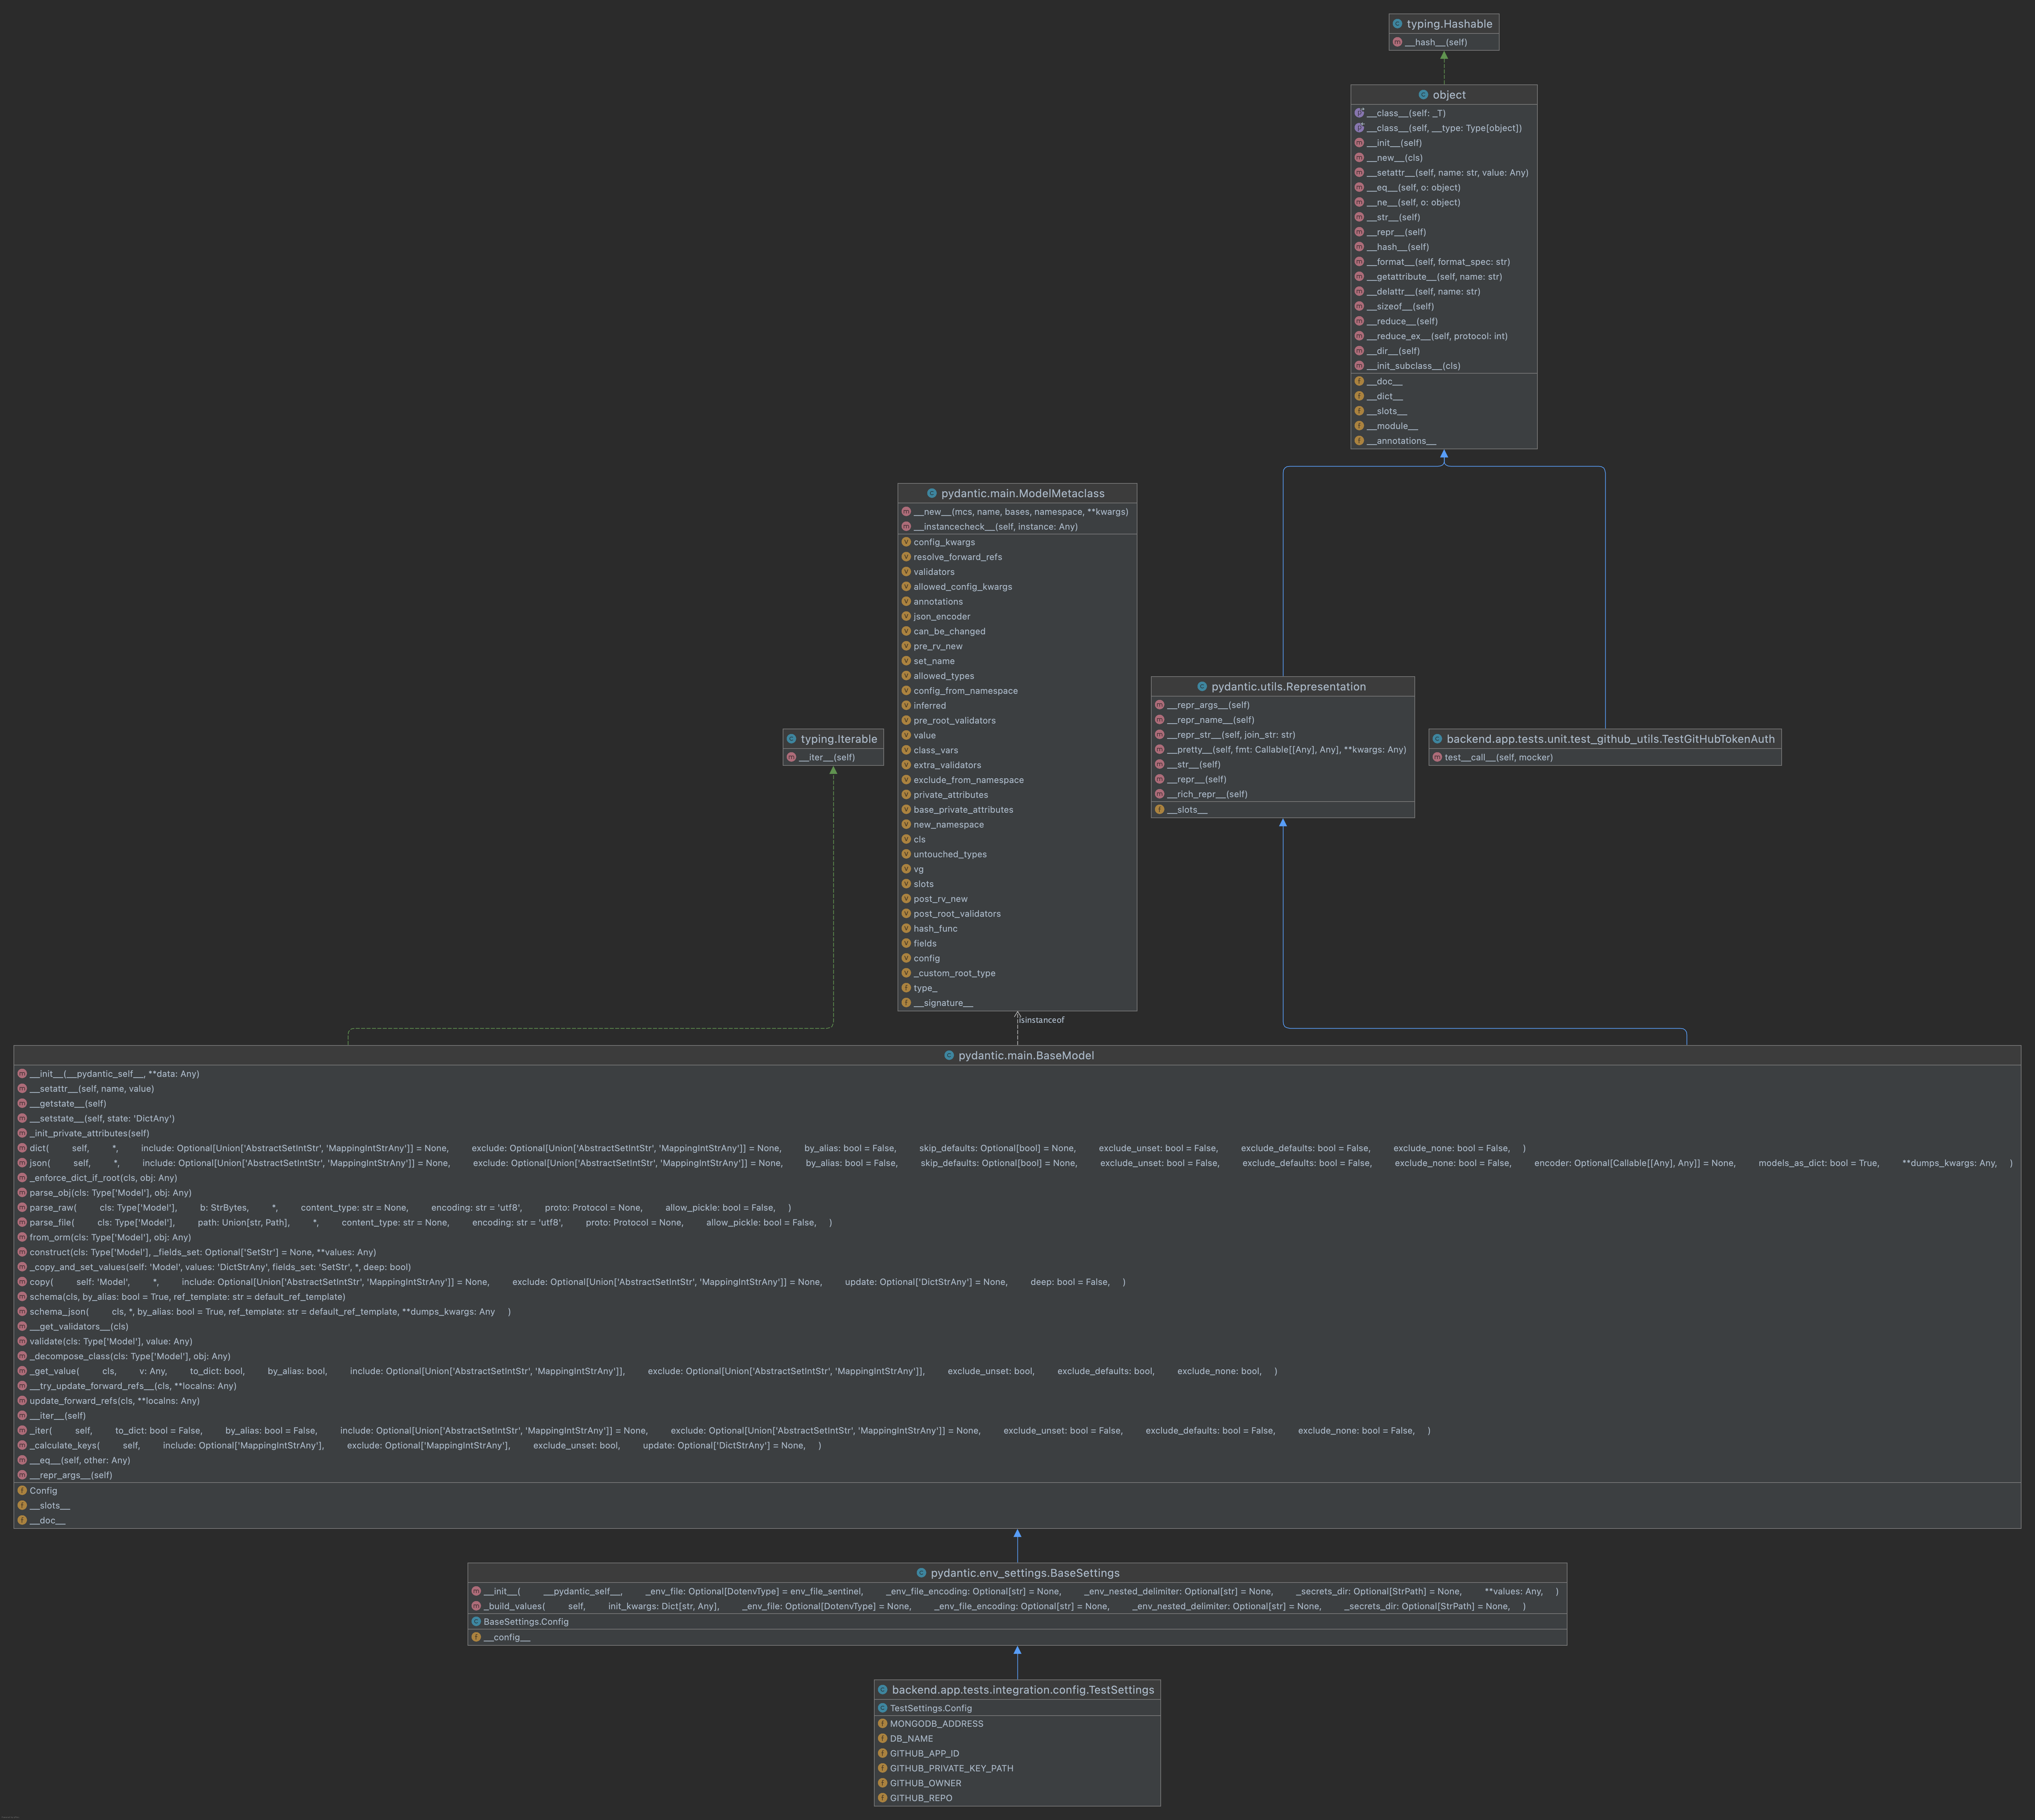Select the __pretty__ method in Representation
Viewport: 2035px width, 1820px height.
click(x=1286, y=750)
